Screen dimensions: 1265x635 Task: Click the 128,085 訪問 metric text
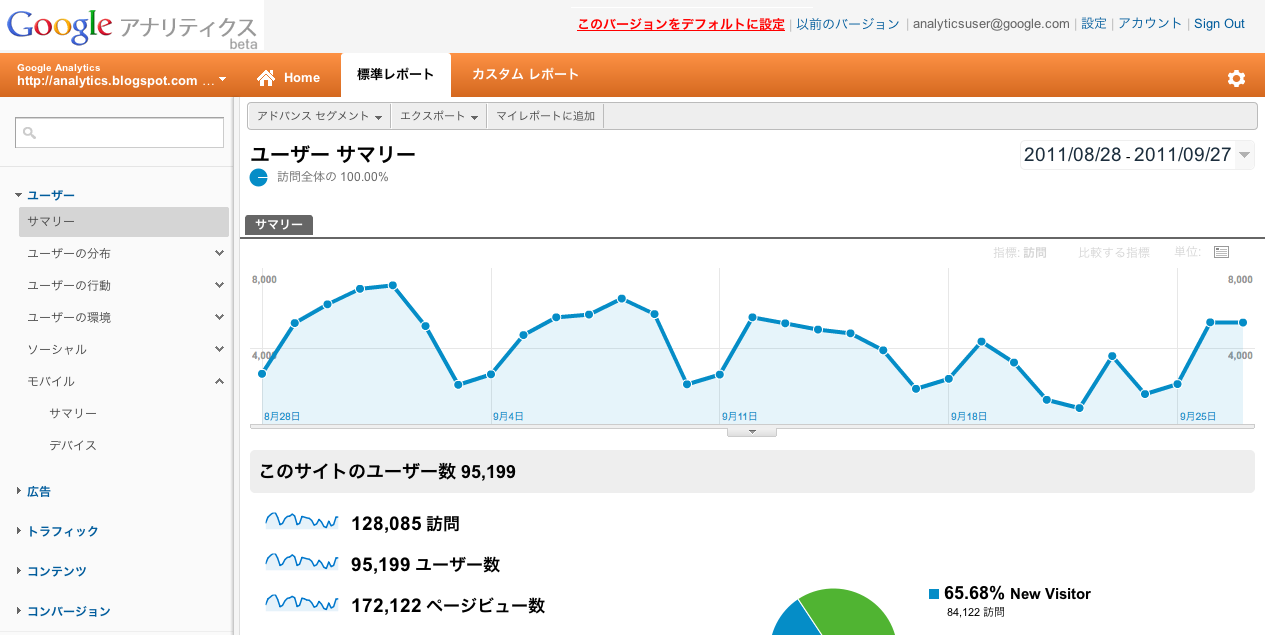pyautogui.click(x=405, y=523)
